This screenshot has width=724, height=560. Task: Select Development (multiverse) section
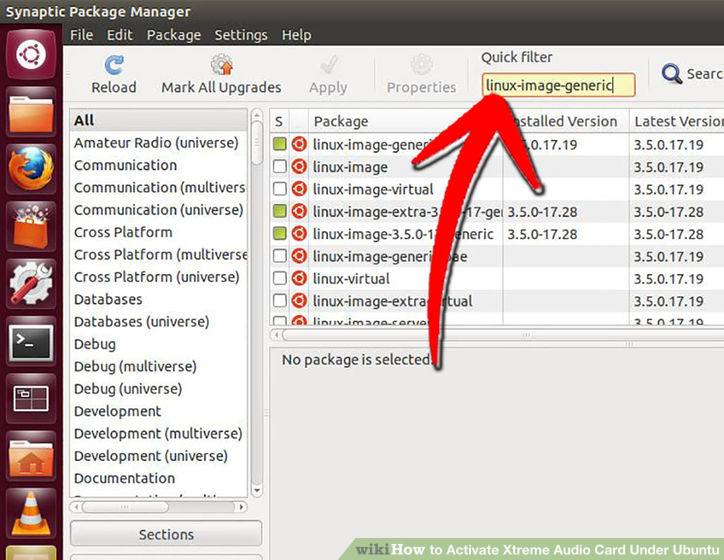pyautogui.click(x=158, y=434)
